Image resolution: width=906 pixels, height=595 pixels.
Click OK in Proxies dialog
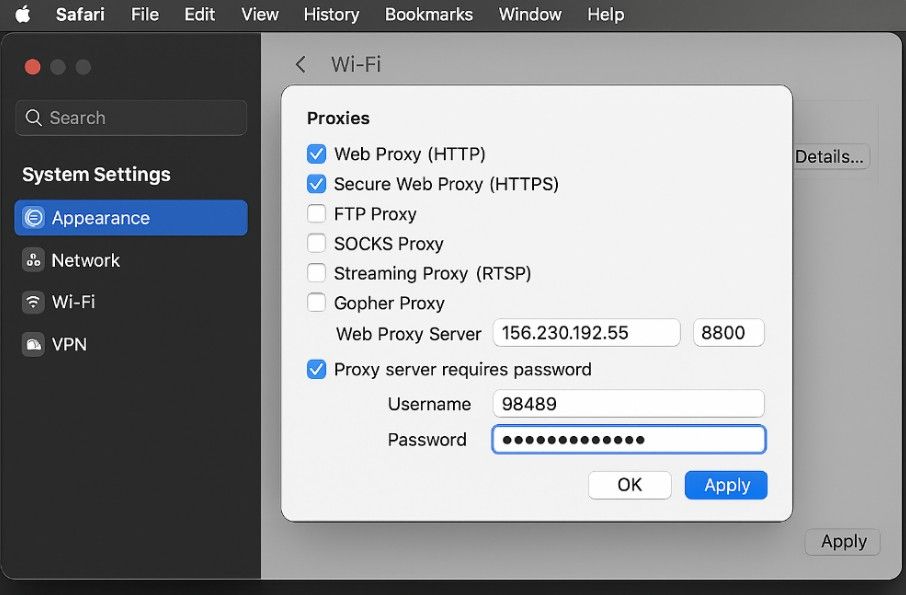(x=630, y=485)
